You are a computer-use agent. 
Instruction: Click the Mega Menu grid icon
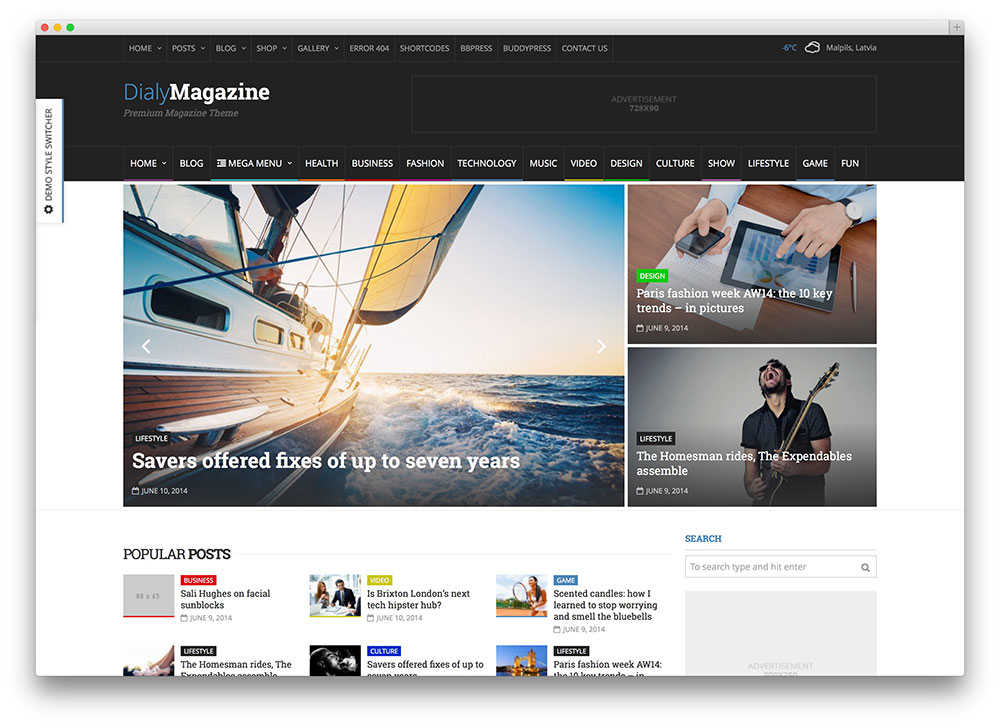(x=221, y=163)
